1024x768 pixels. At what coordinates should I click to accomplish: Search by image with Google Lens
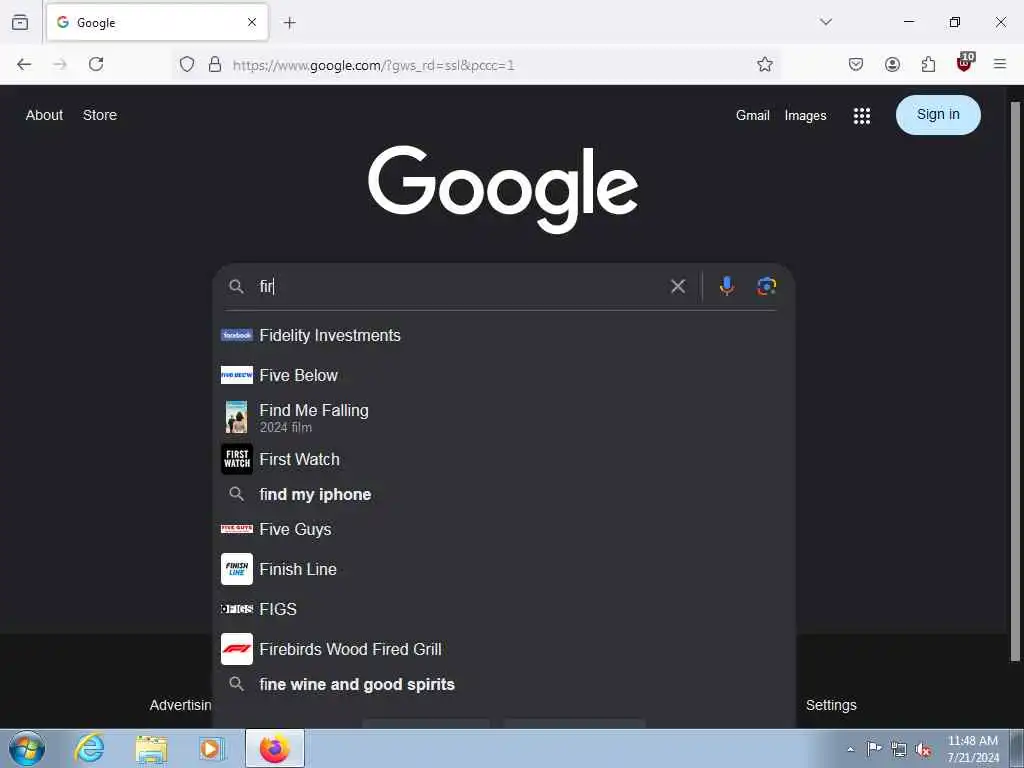(766, 286)
